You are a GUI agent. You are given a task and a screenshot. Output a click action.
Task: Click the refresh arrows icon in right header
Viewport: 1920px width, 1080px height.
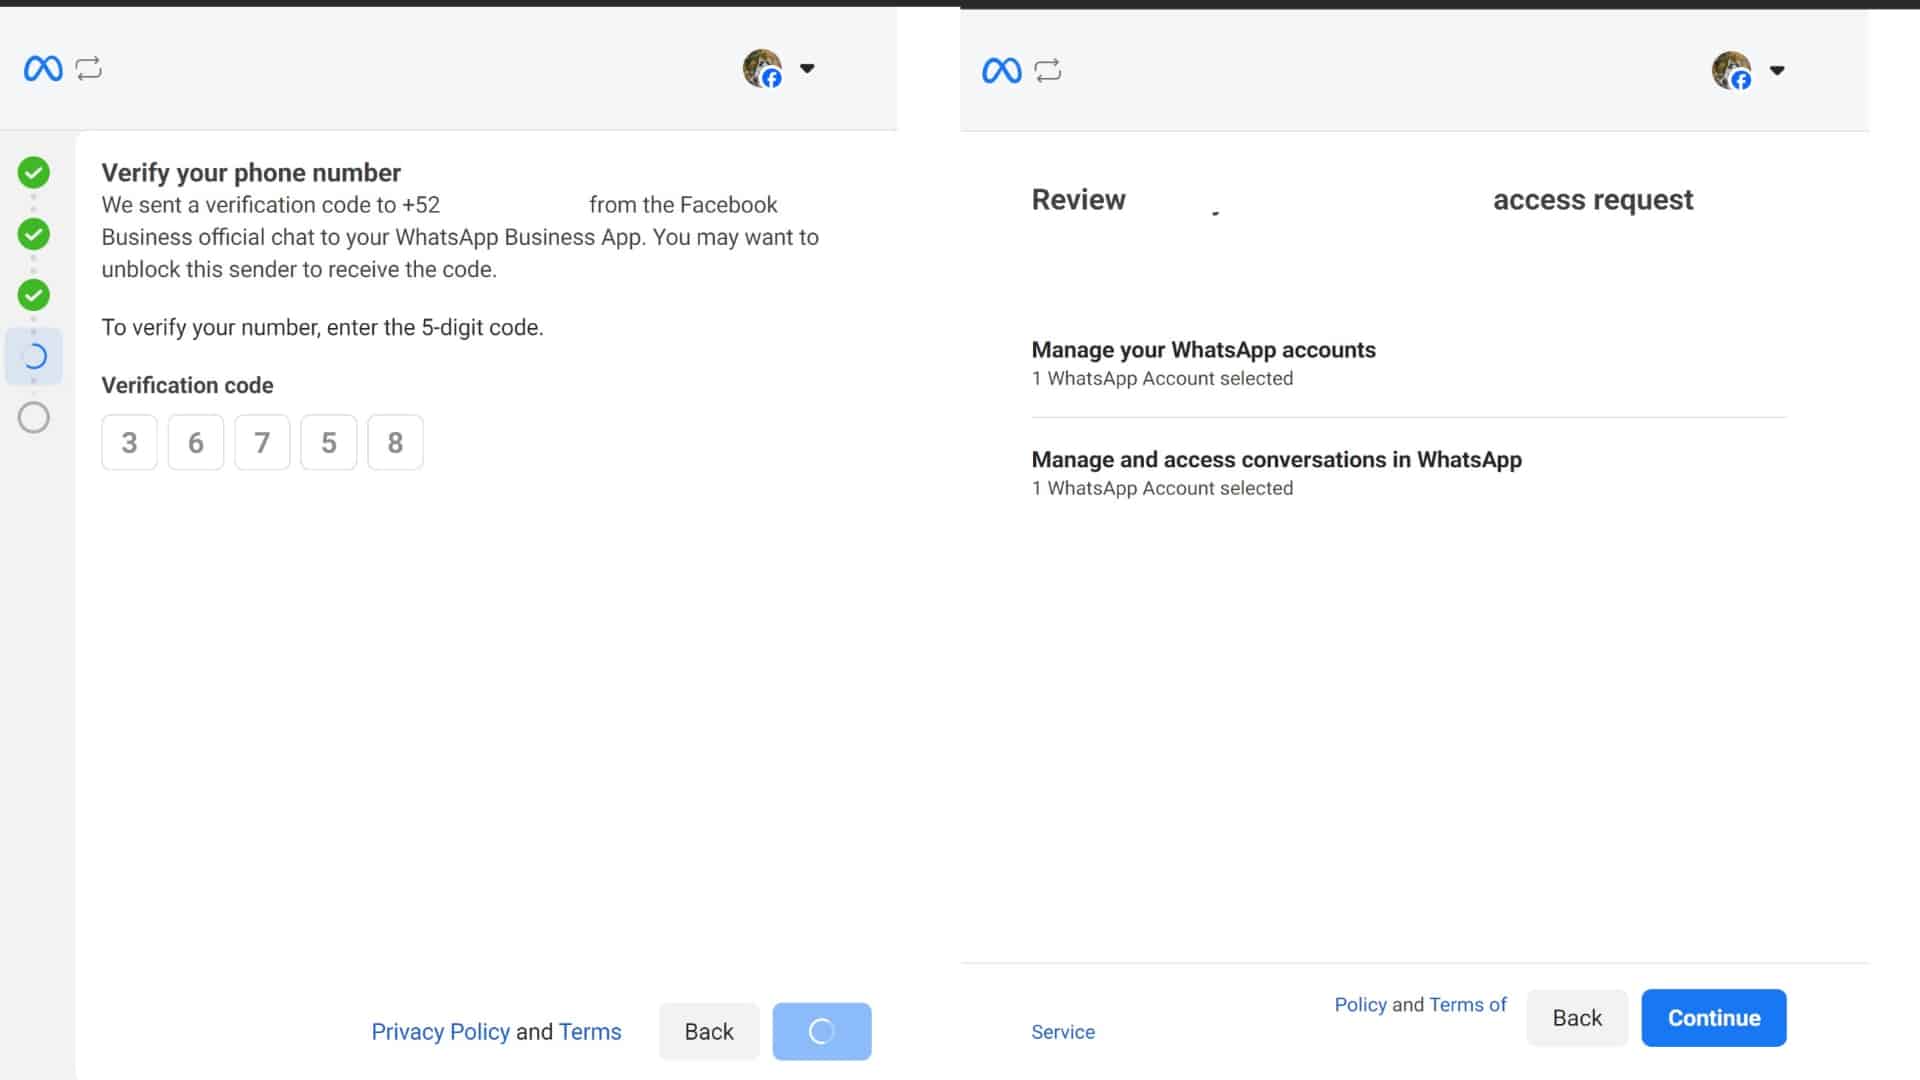click(x=1047, y=71)
